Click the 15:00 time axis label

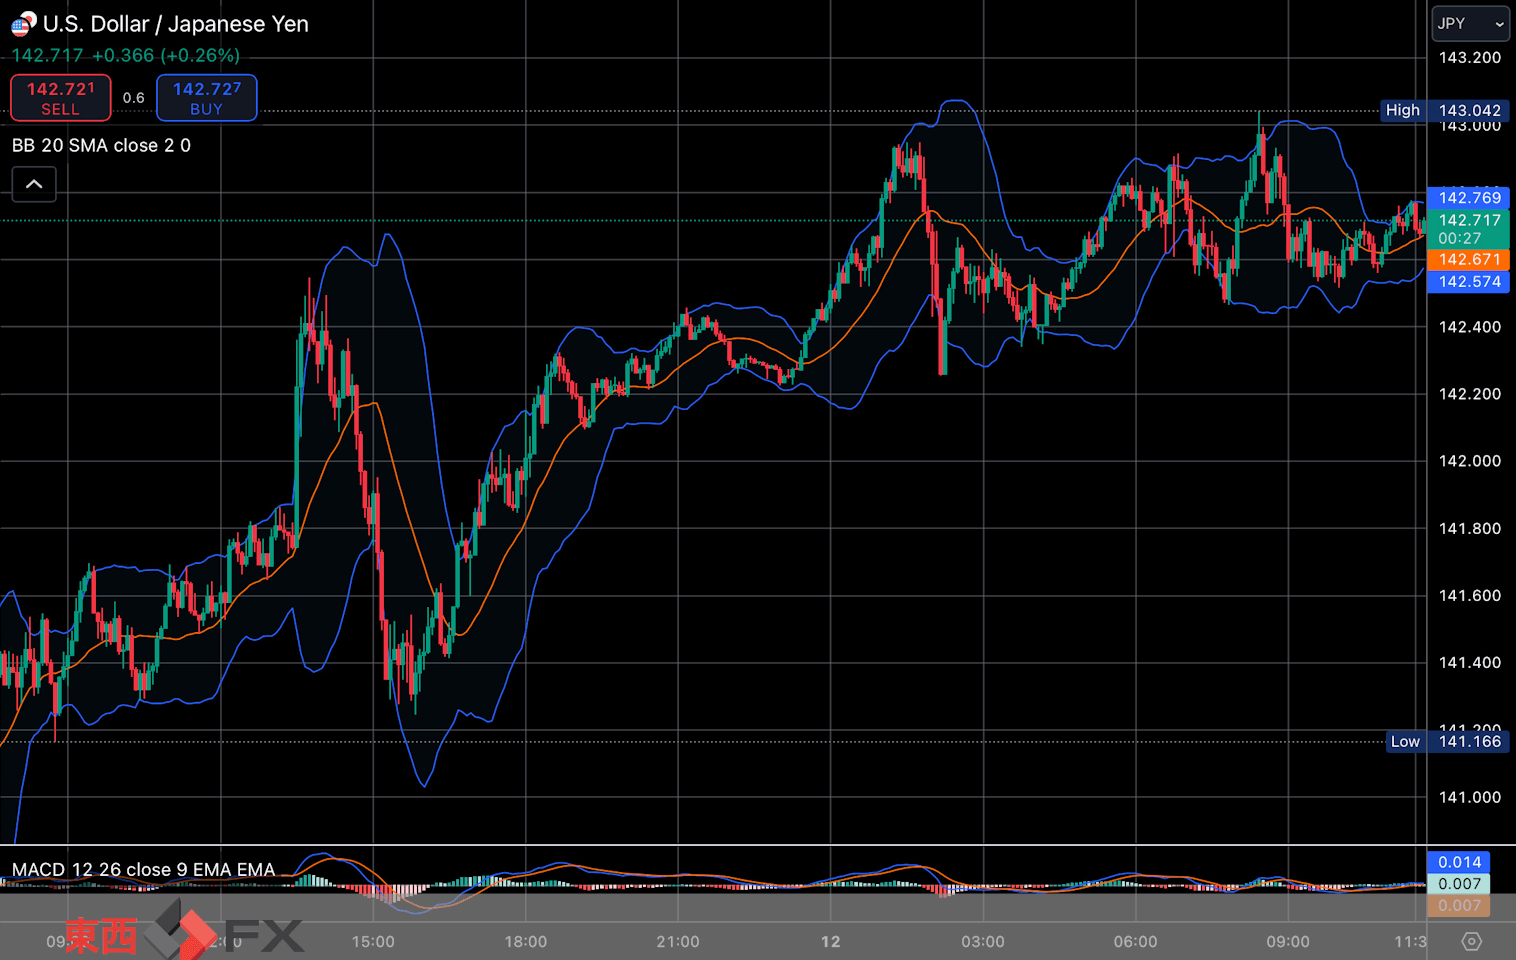373,942
